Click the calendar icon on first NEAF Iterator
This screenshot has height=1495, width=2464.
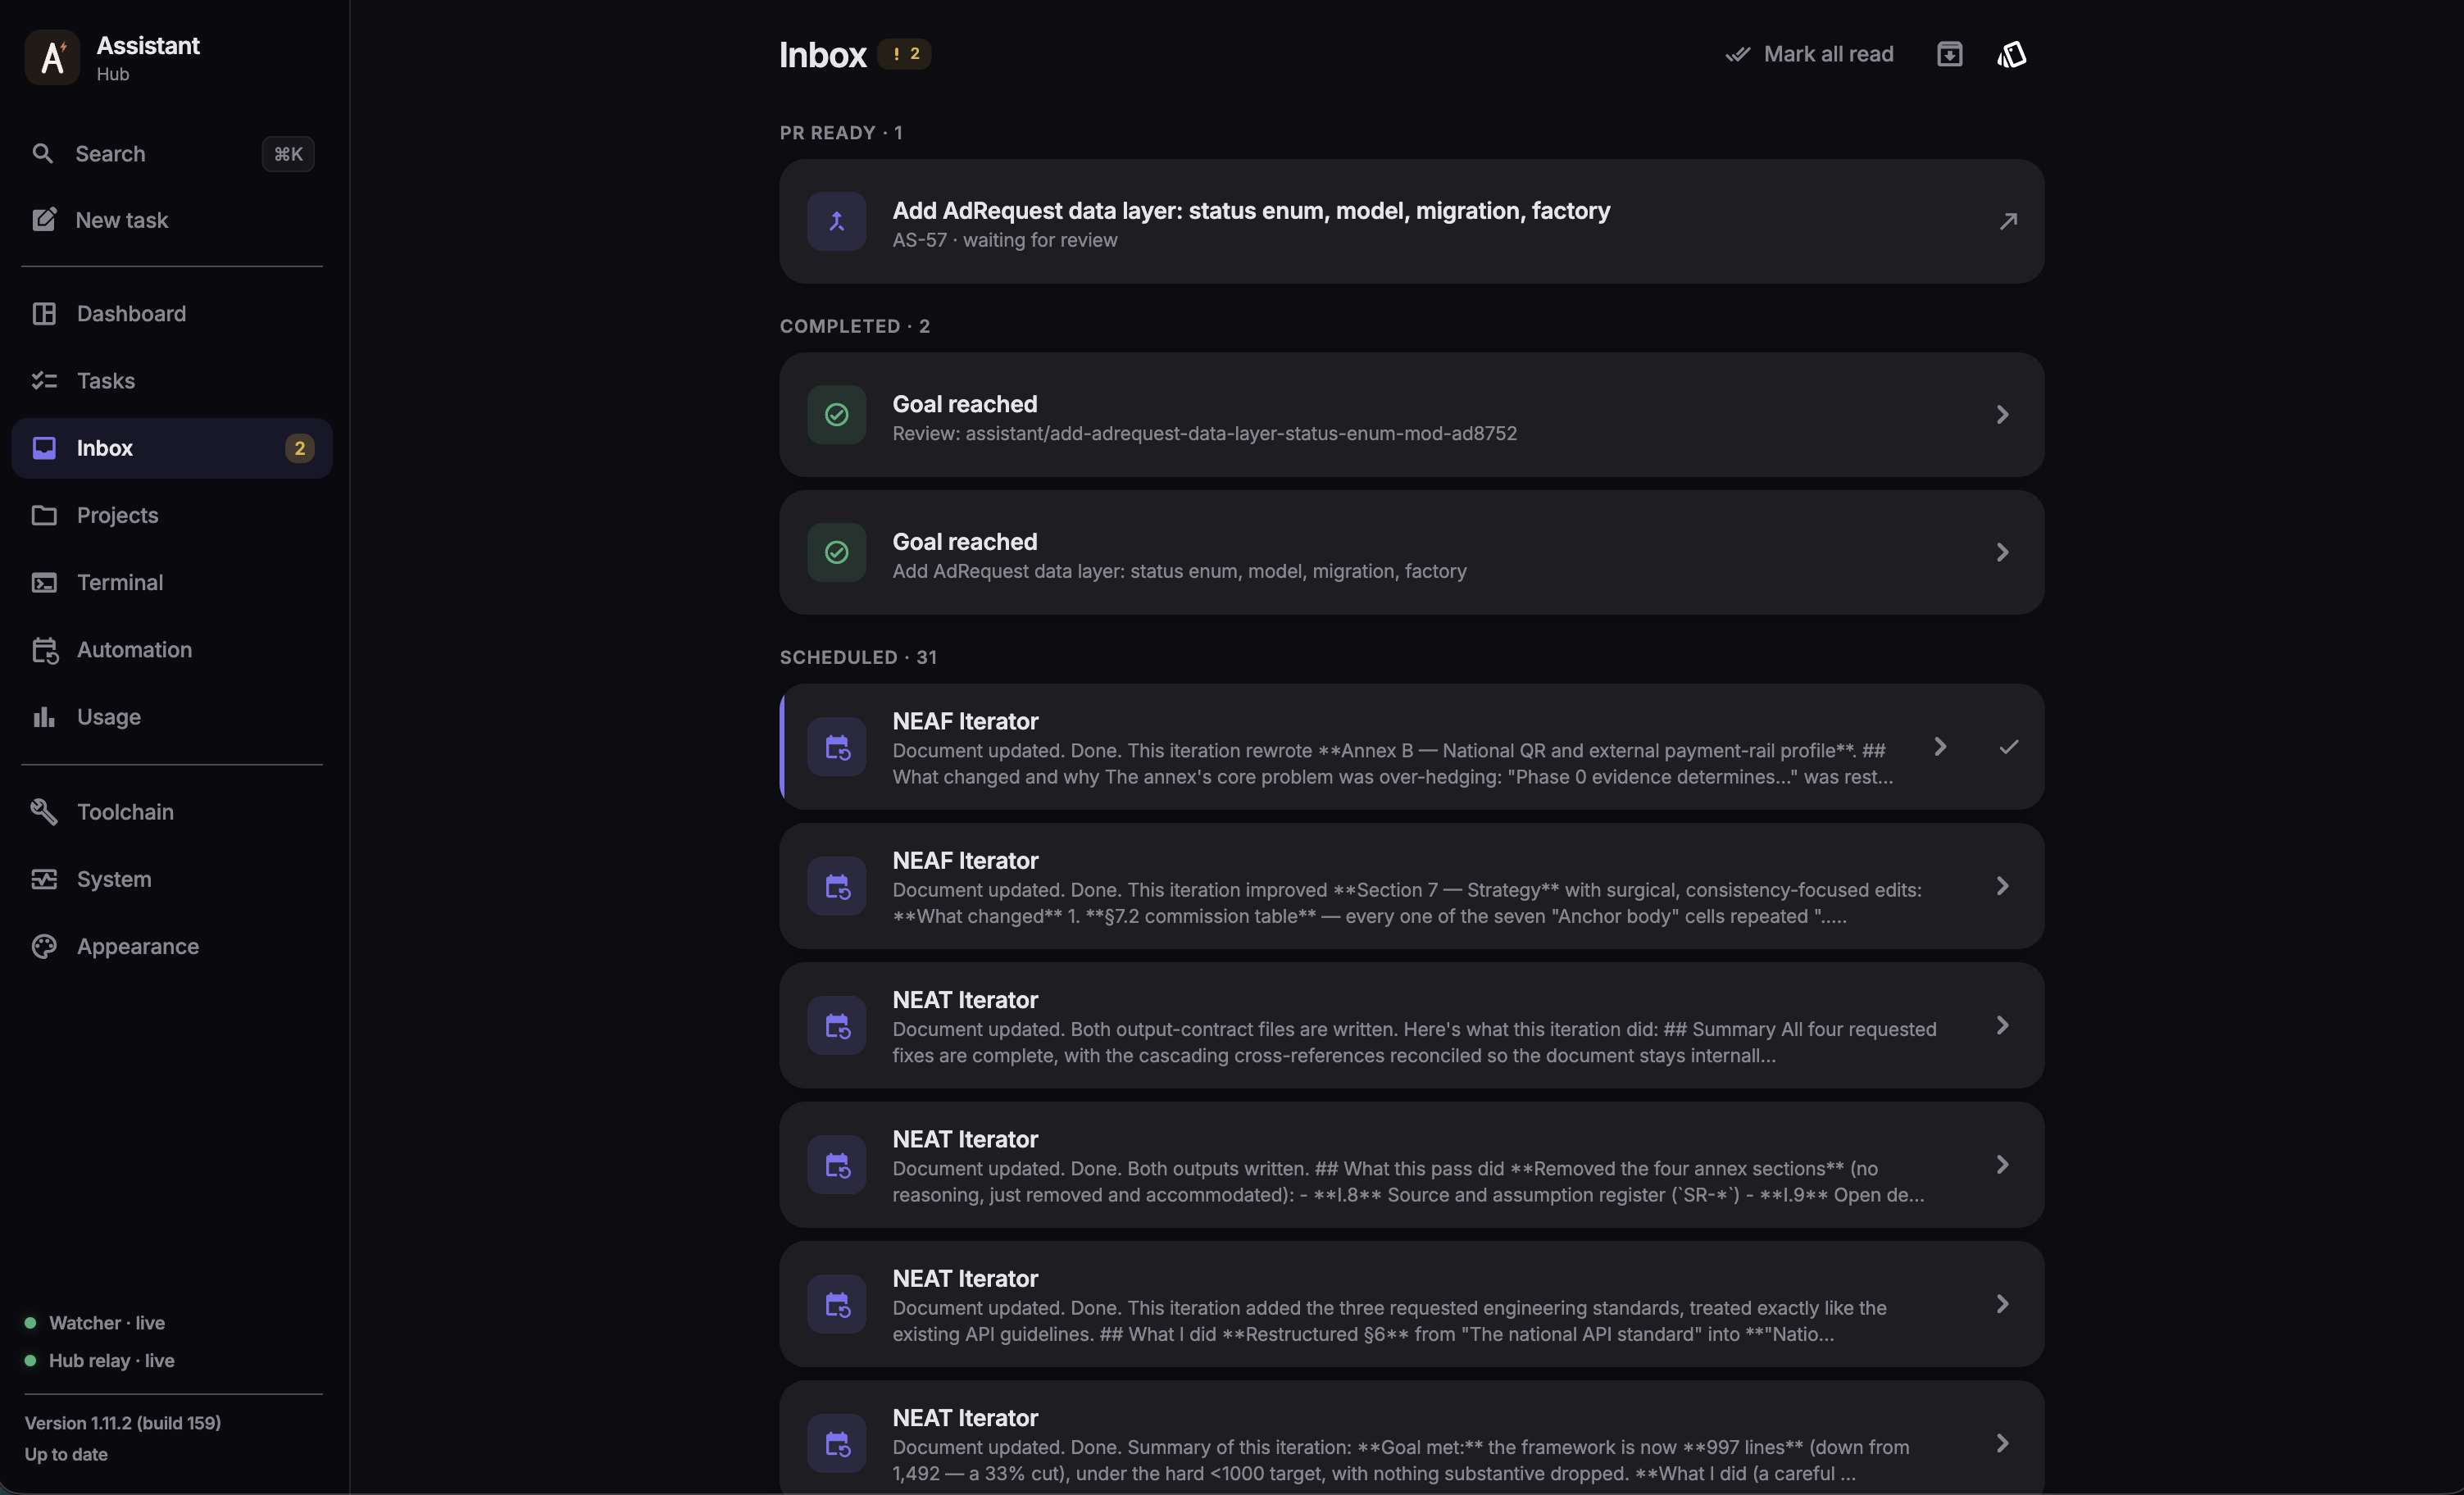click(x=836, y=747)
